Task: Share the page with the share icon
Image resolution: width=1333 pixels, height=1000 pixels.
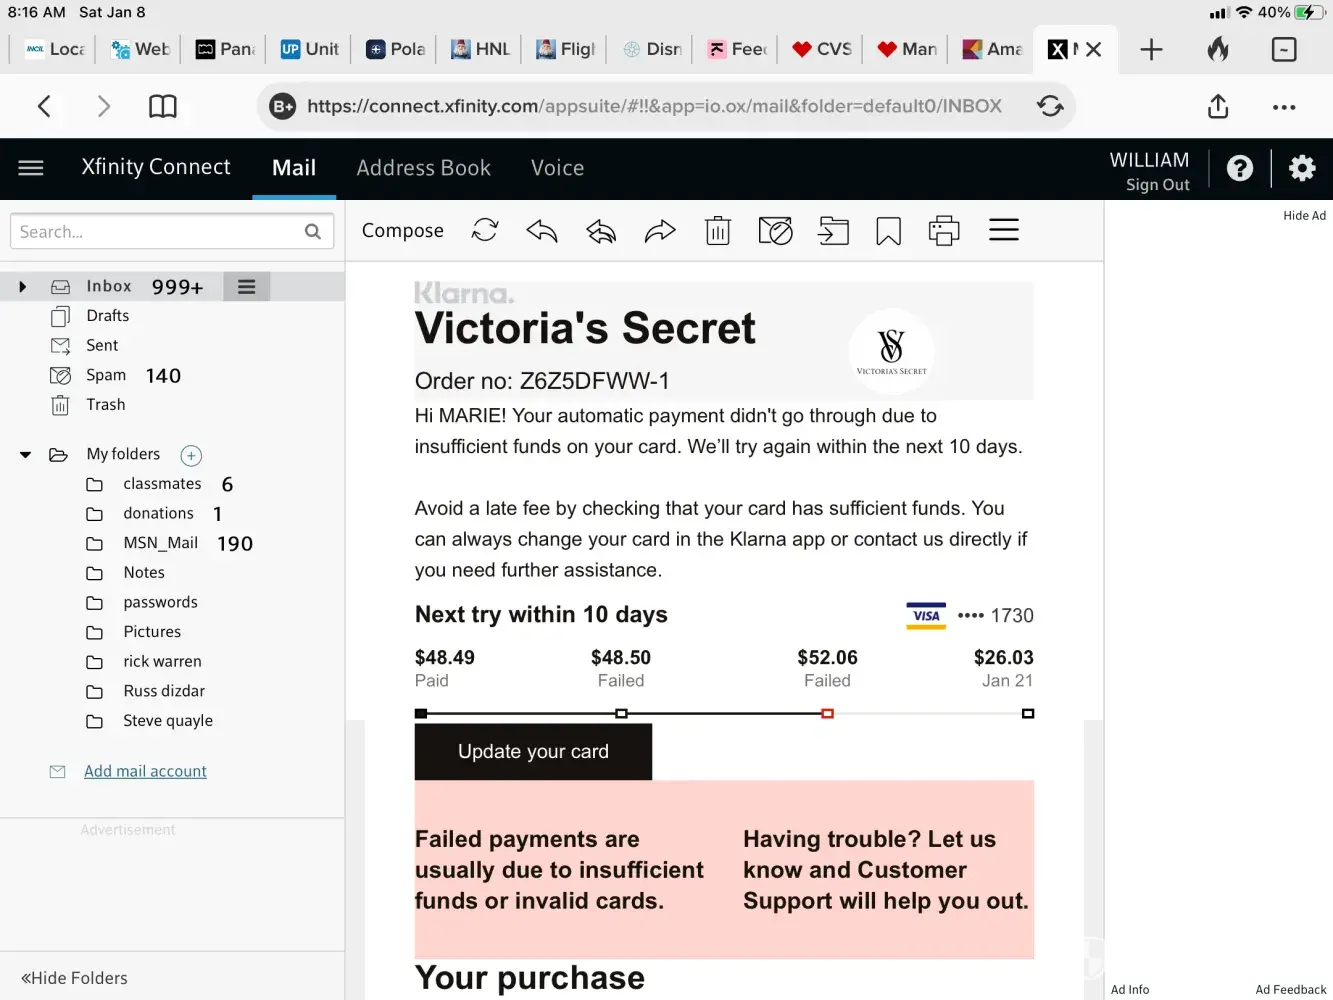Action: coord(1218,106)
